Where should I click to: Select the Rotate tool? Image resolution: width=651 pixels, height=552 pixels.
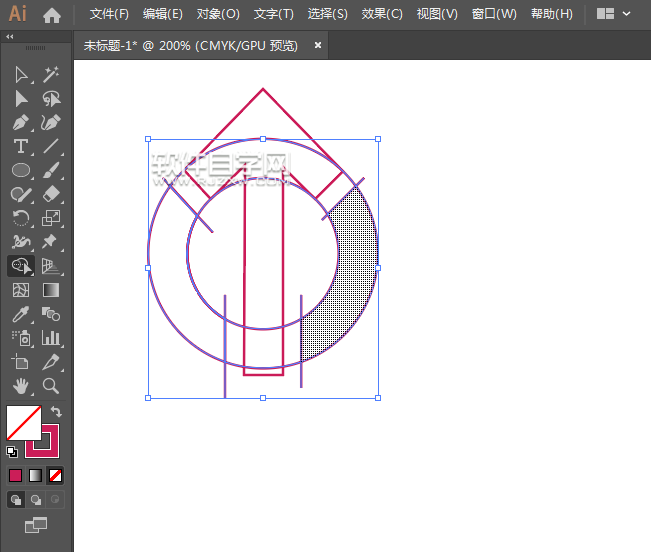click(21, 218)
